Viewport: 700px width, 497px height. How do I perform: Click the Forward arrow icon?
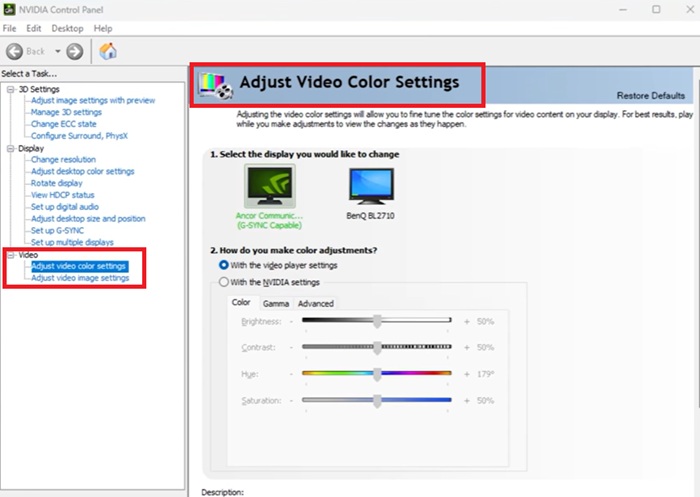pyautogui.click(x=75, y=51)
